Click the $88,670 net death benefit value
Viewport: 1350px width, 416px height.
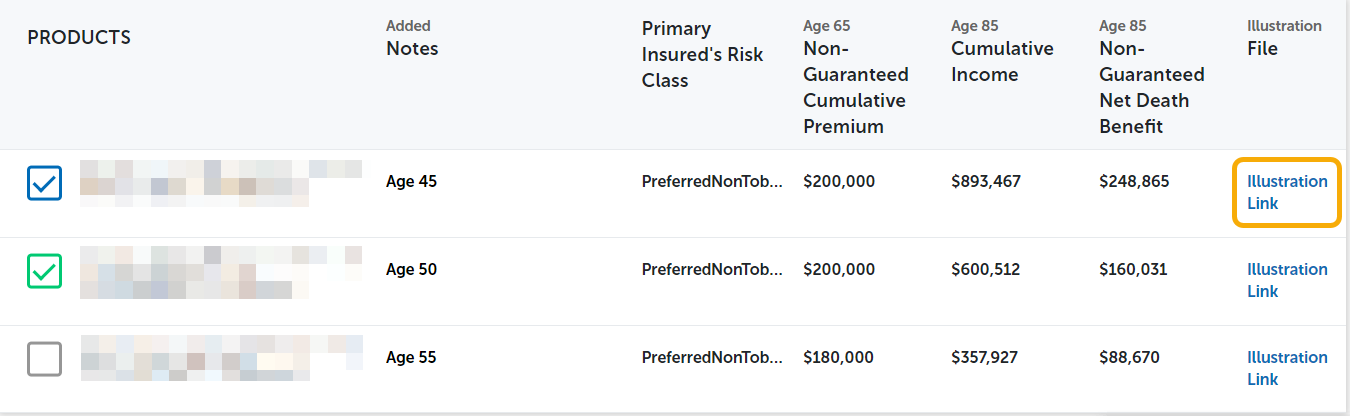tap(1129, 358)
